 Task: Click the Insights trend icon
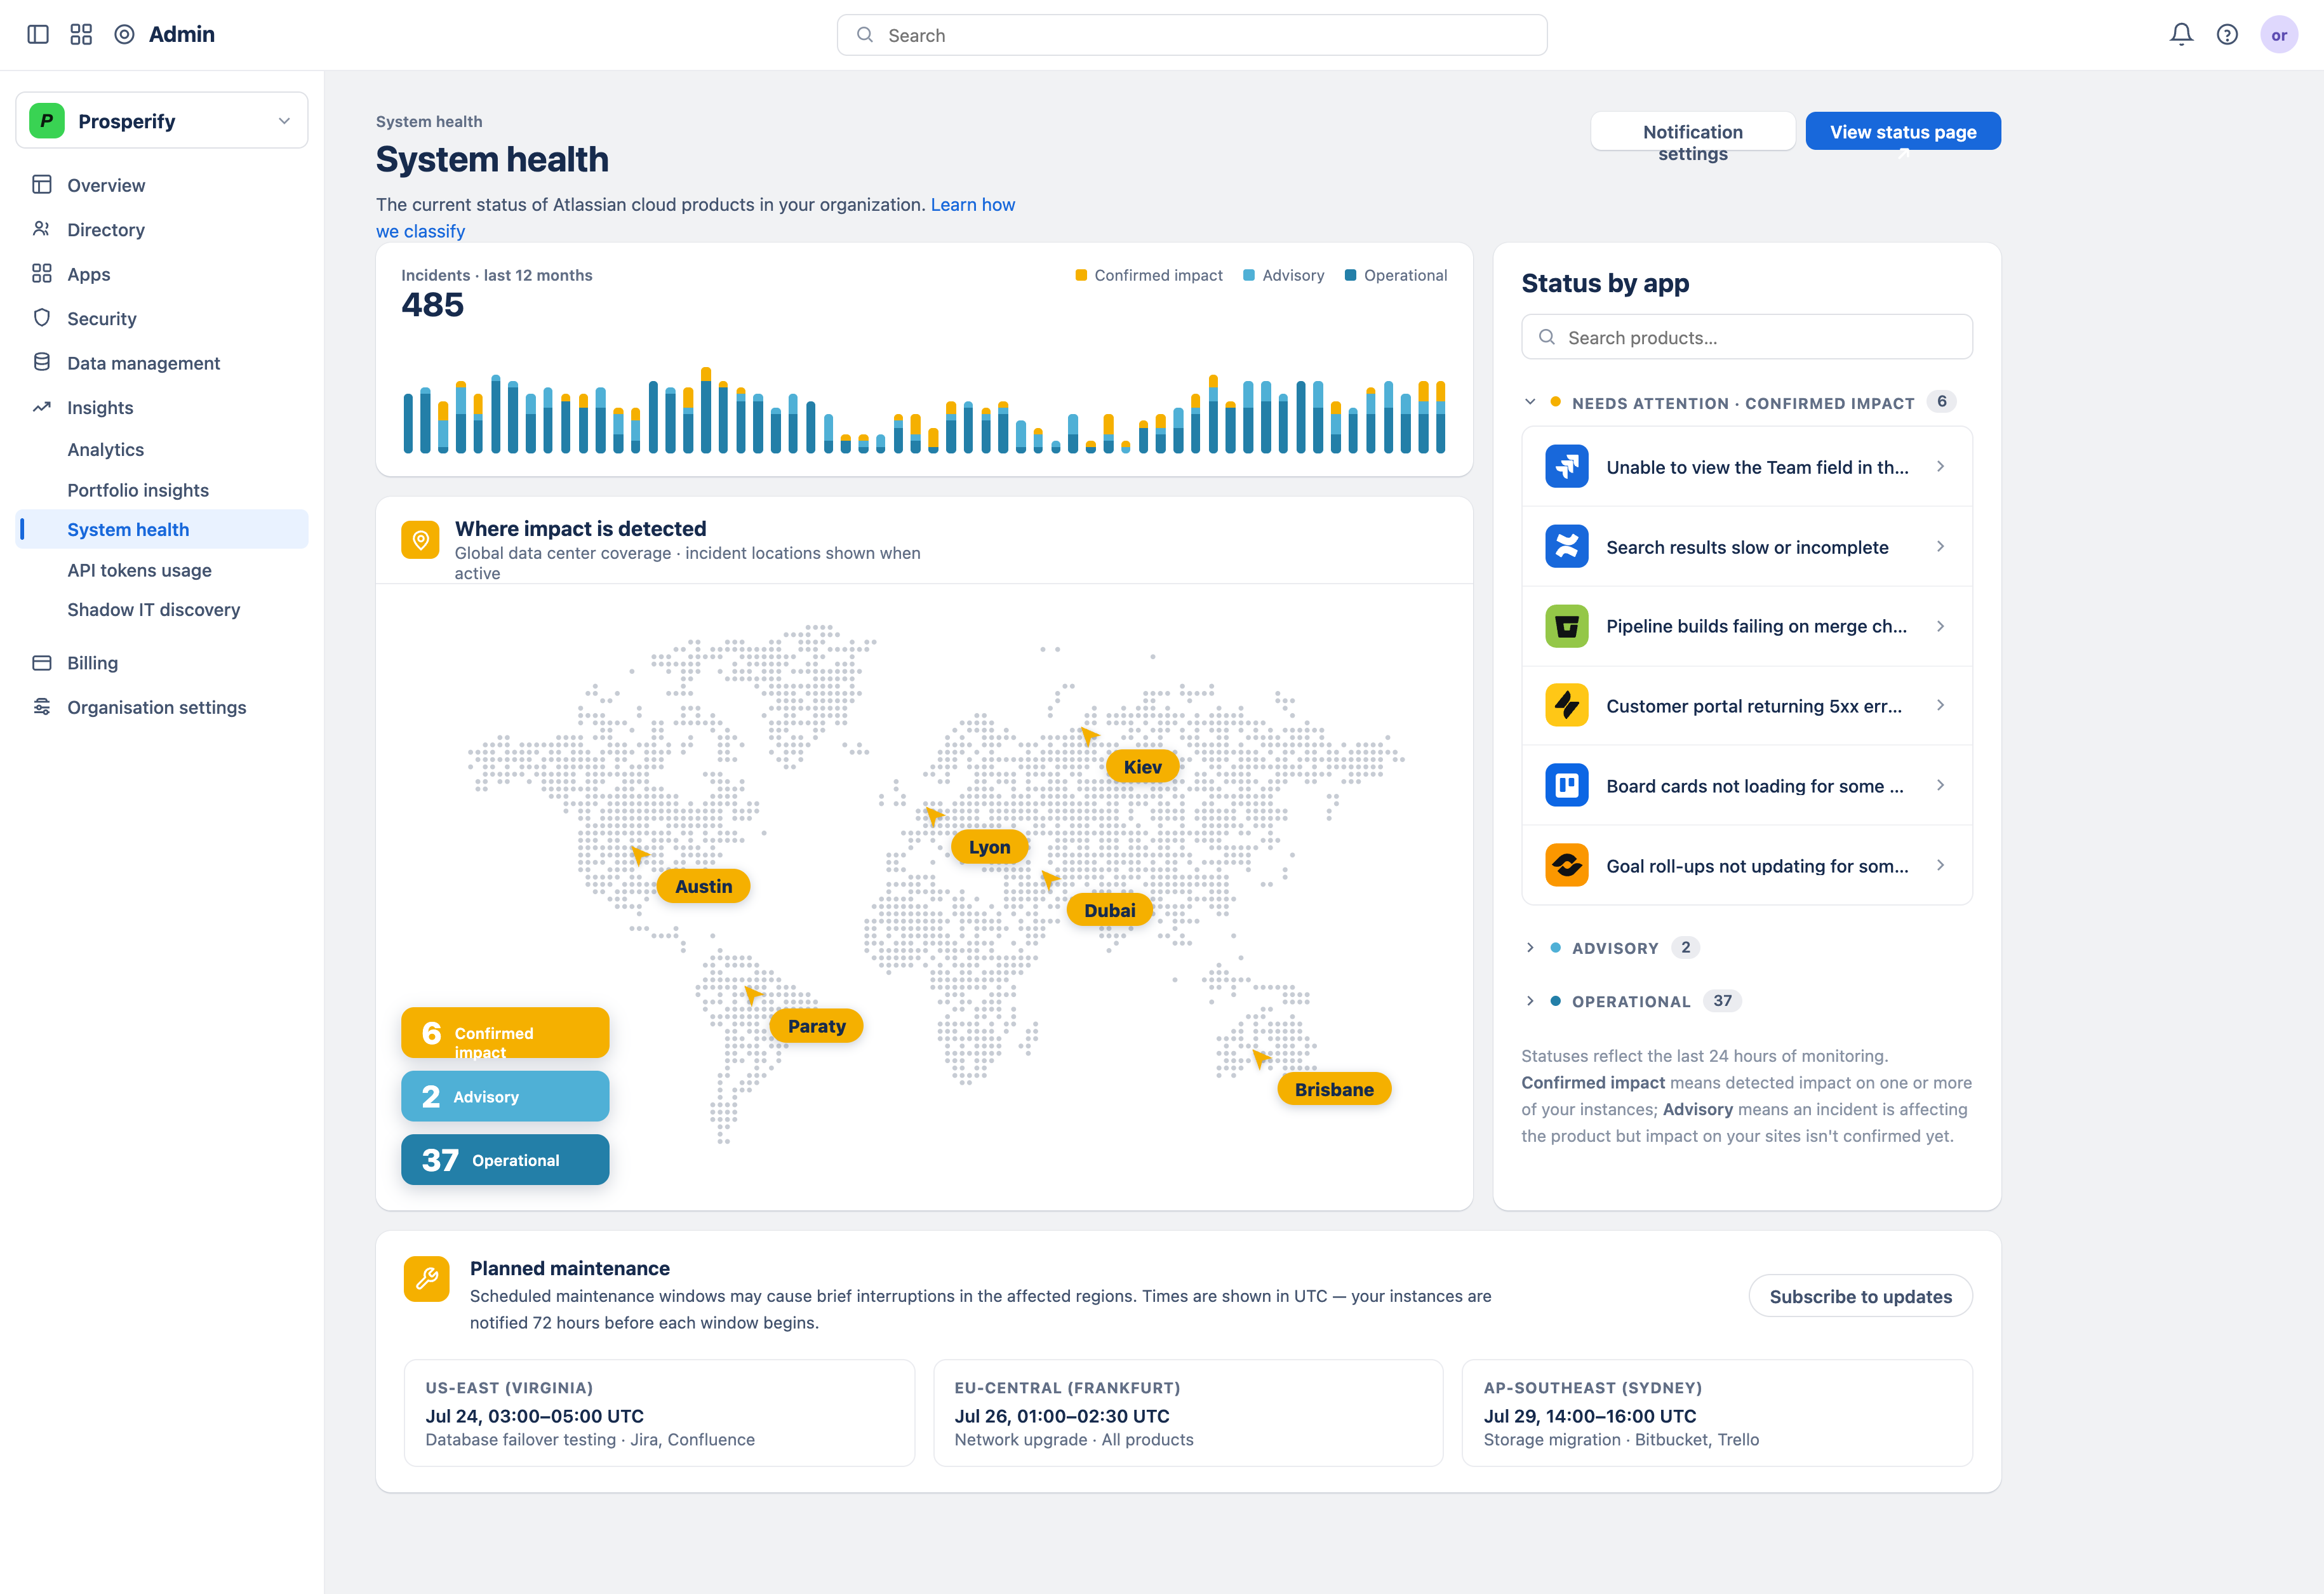click(41, 407)
